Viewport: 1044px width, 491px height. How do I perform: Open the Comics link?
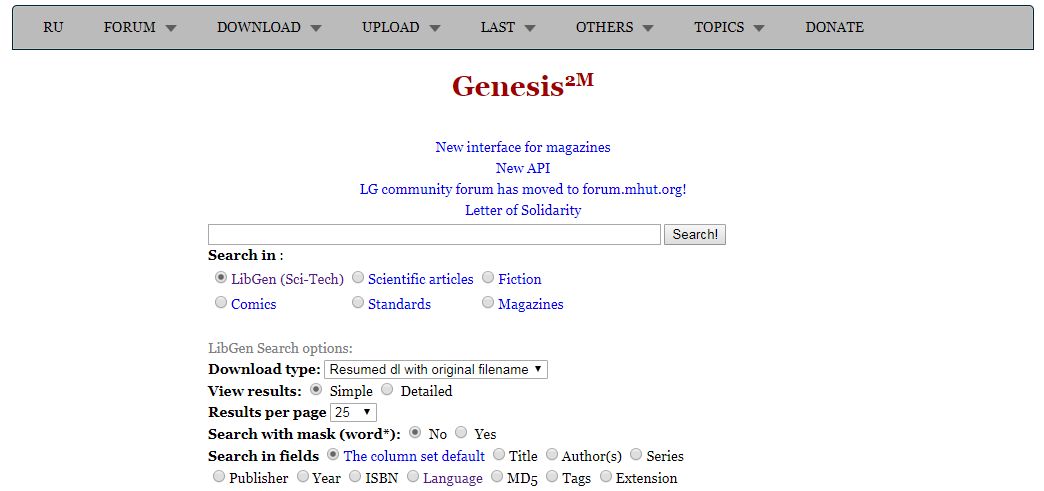[254, 304]
